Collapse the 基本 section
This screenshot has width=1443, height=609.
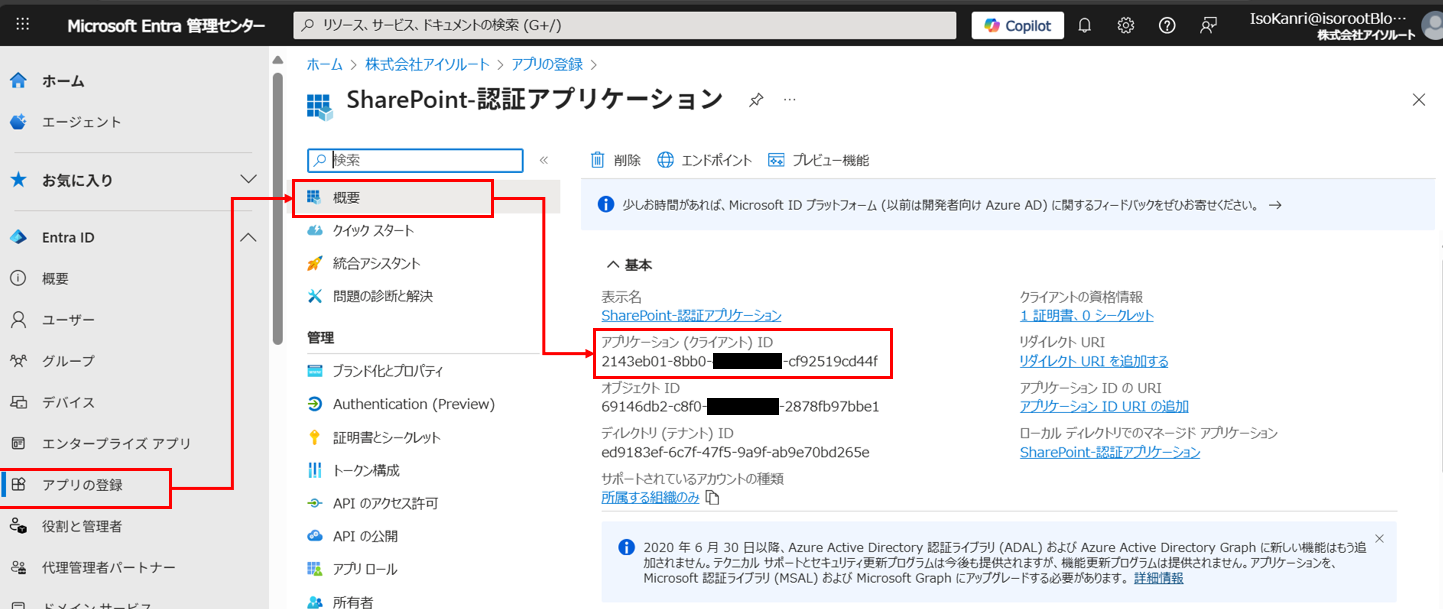click(x=629, y=265)
